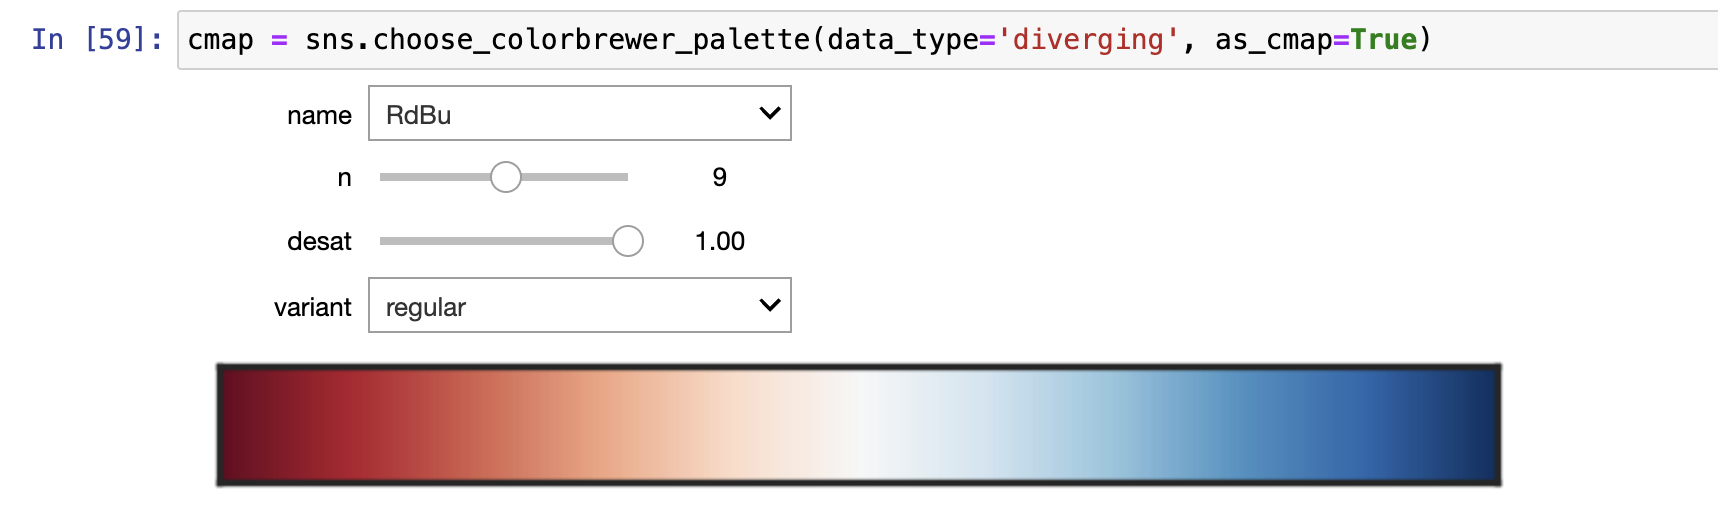Click the 'diverging' string in the code

click(x=1088, y=40)
